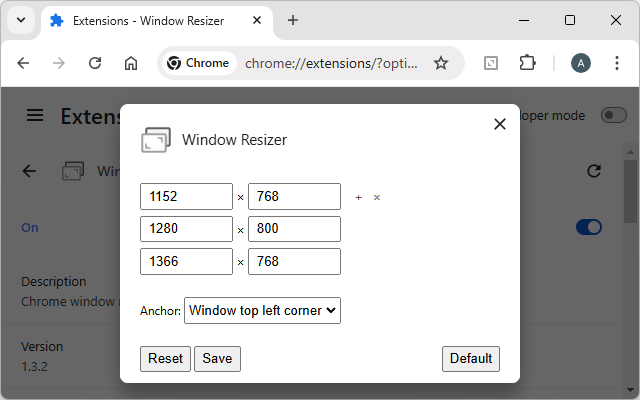Click the scrollbar down arrow
Screen dimensions: 640x400
630,390
